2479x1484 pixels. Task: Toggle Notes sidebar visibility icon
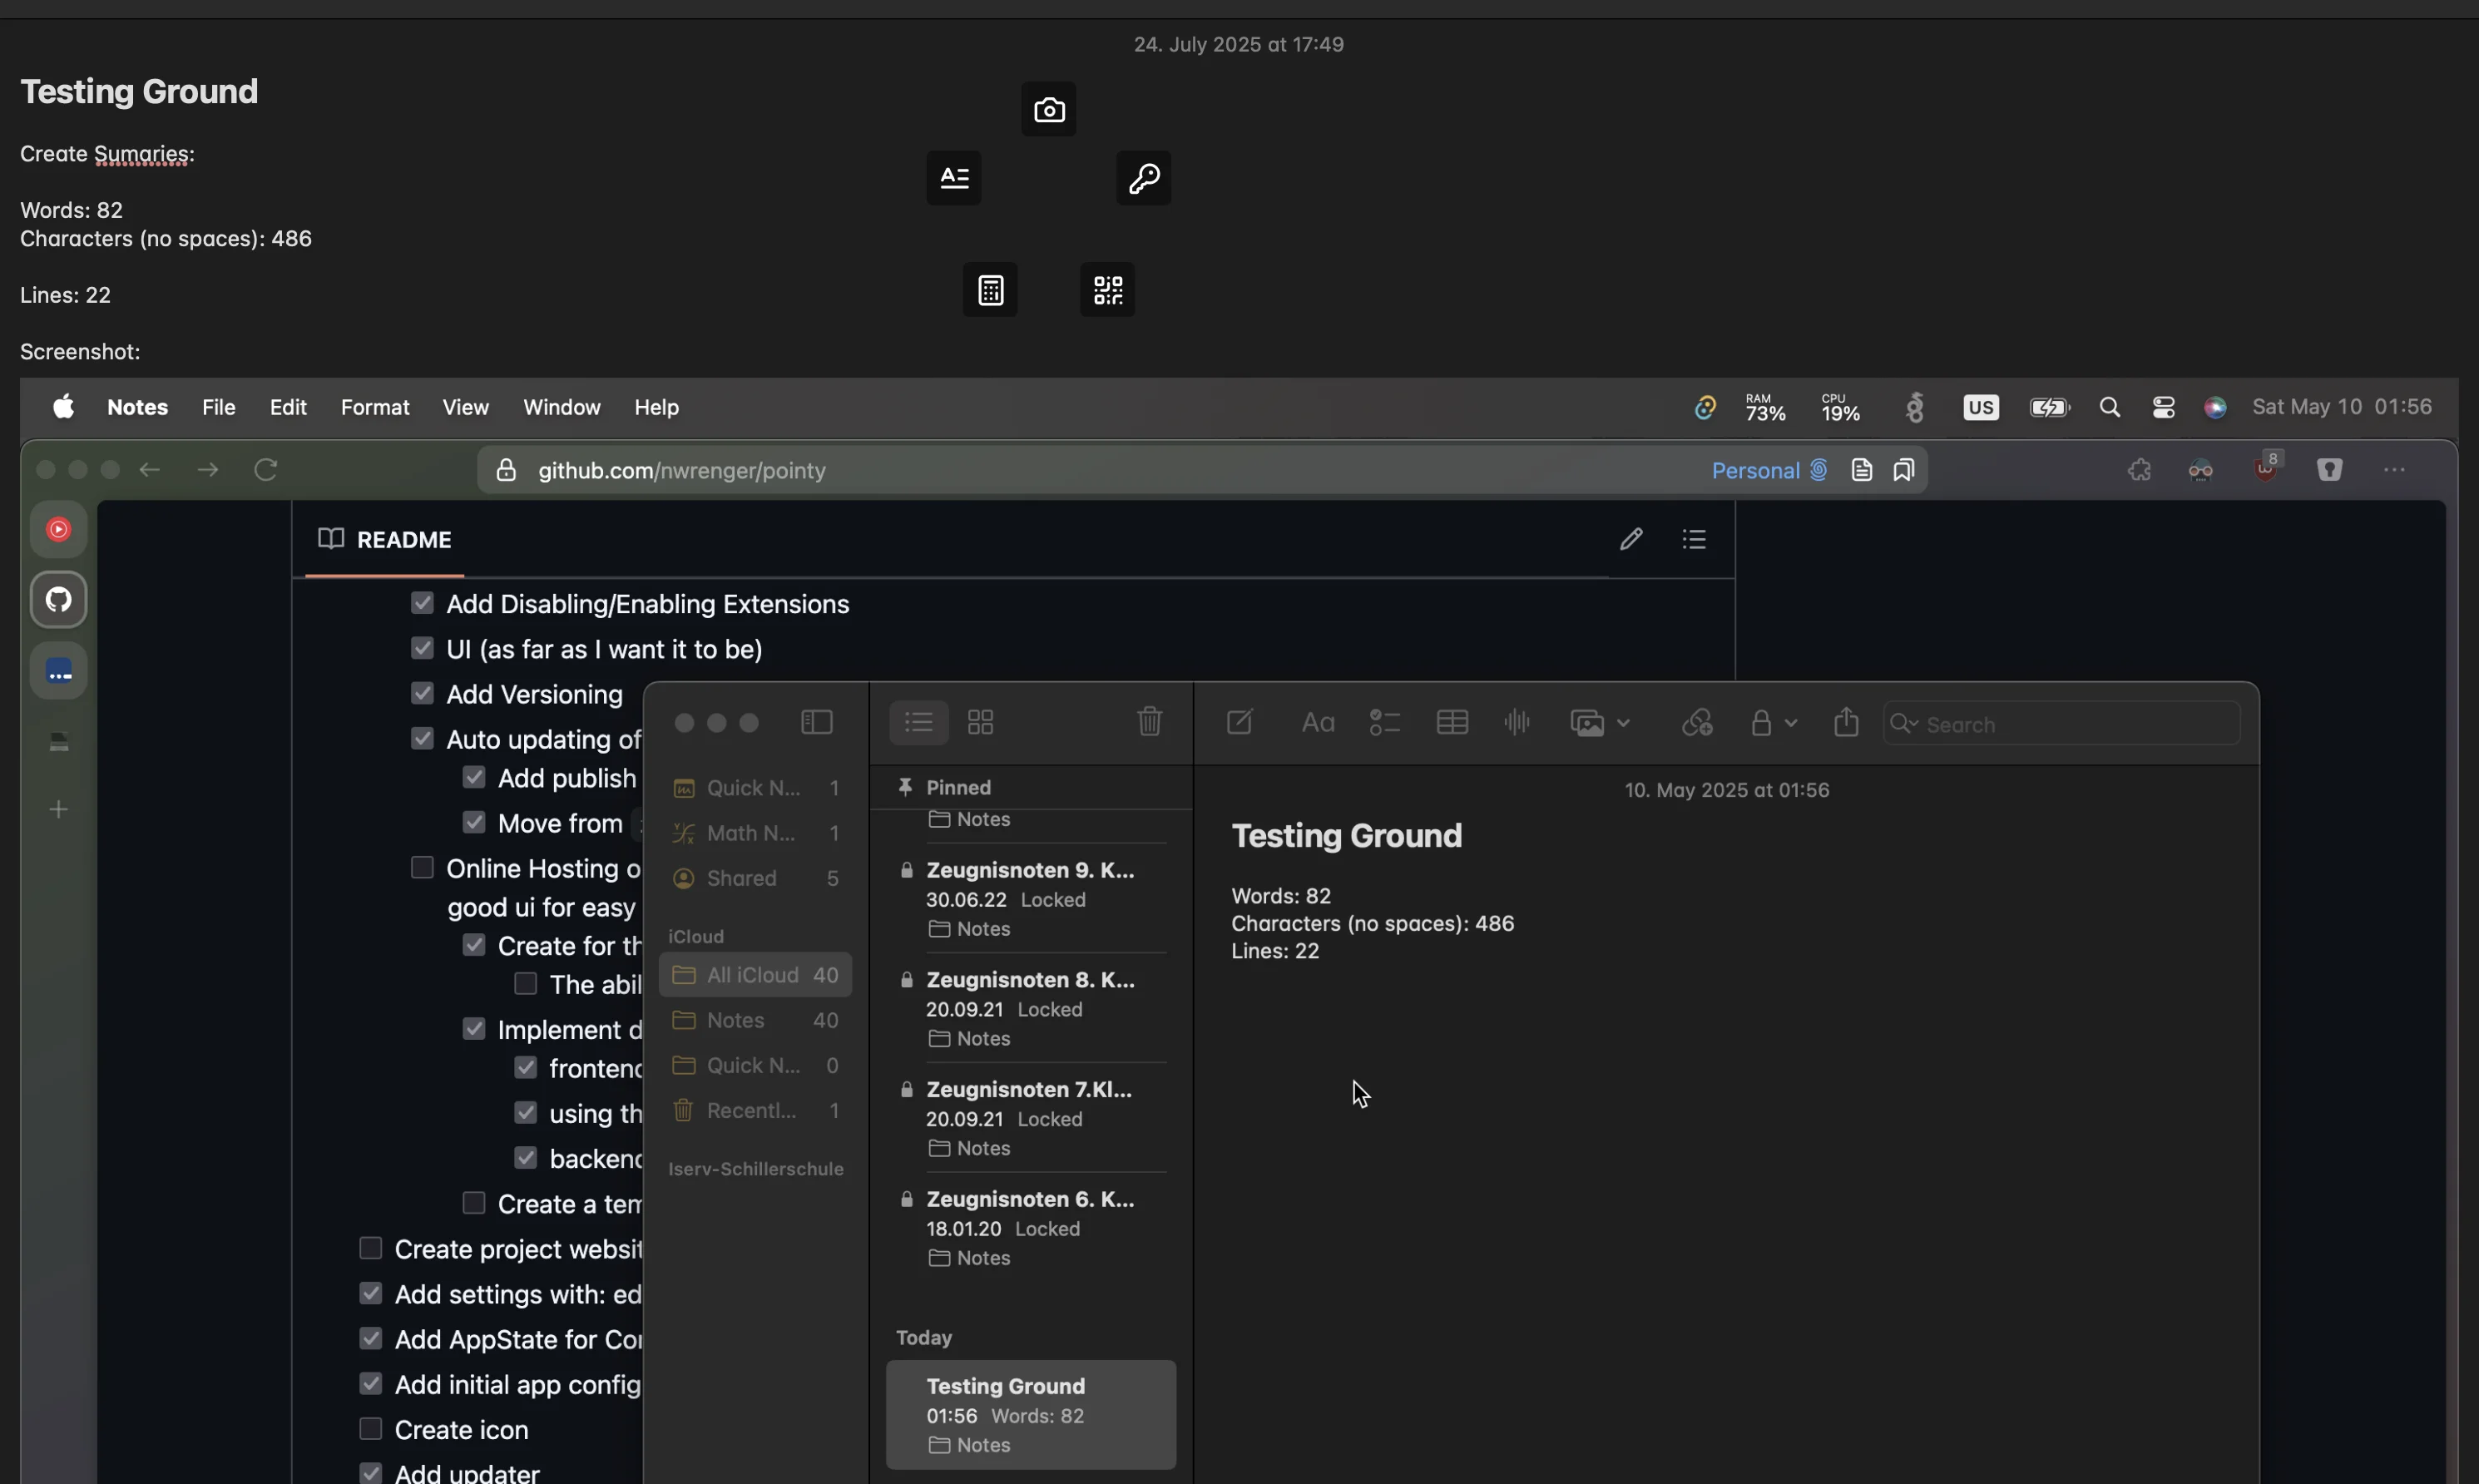tap(817, 722)
